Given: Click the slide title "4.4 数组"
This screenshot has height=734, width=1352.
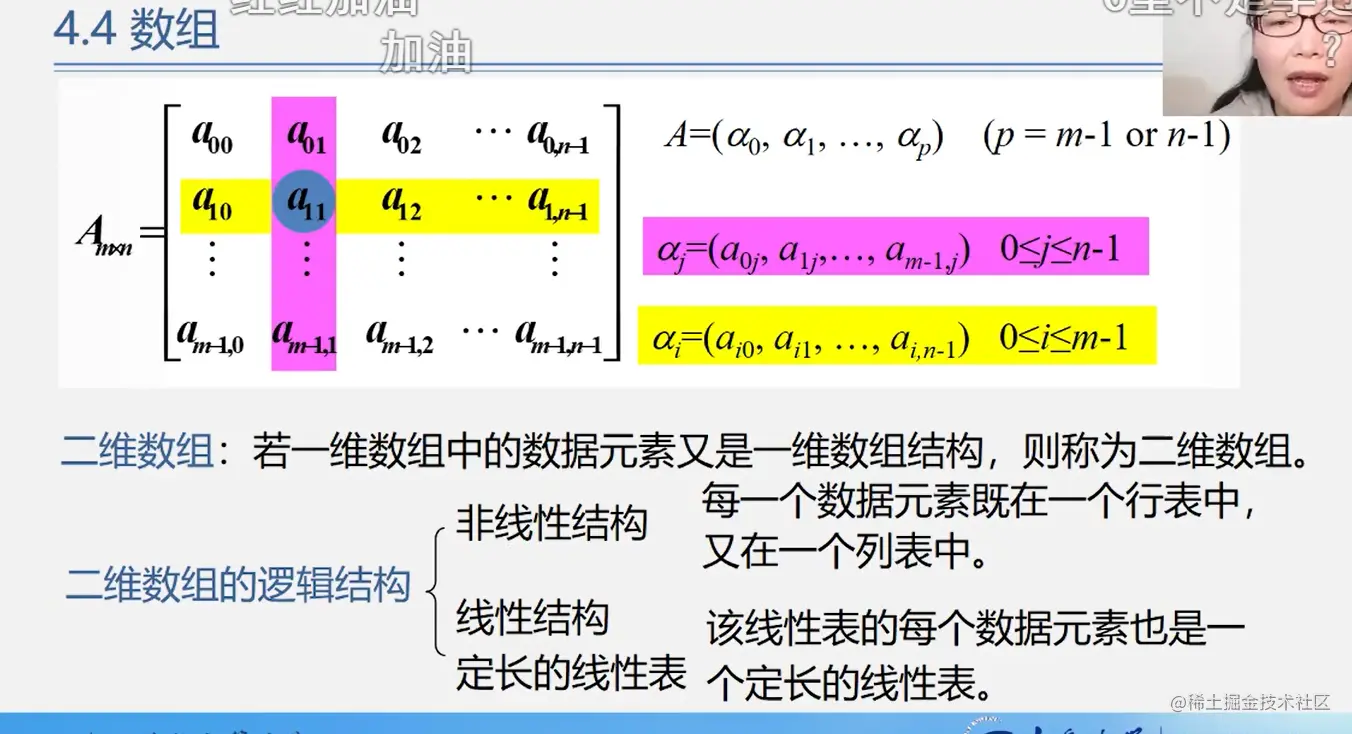Looking at the screenshot, I should pos(136,32).
